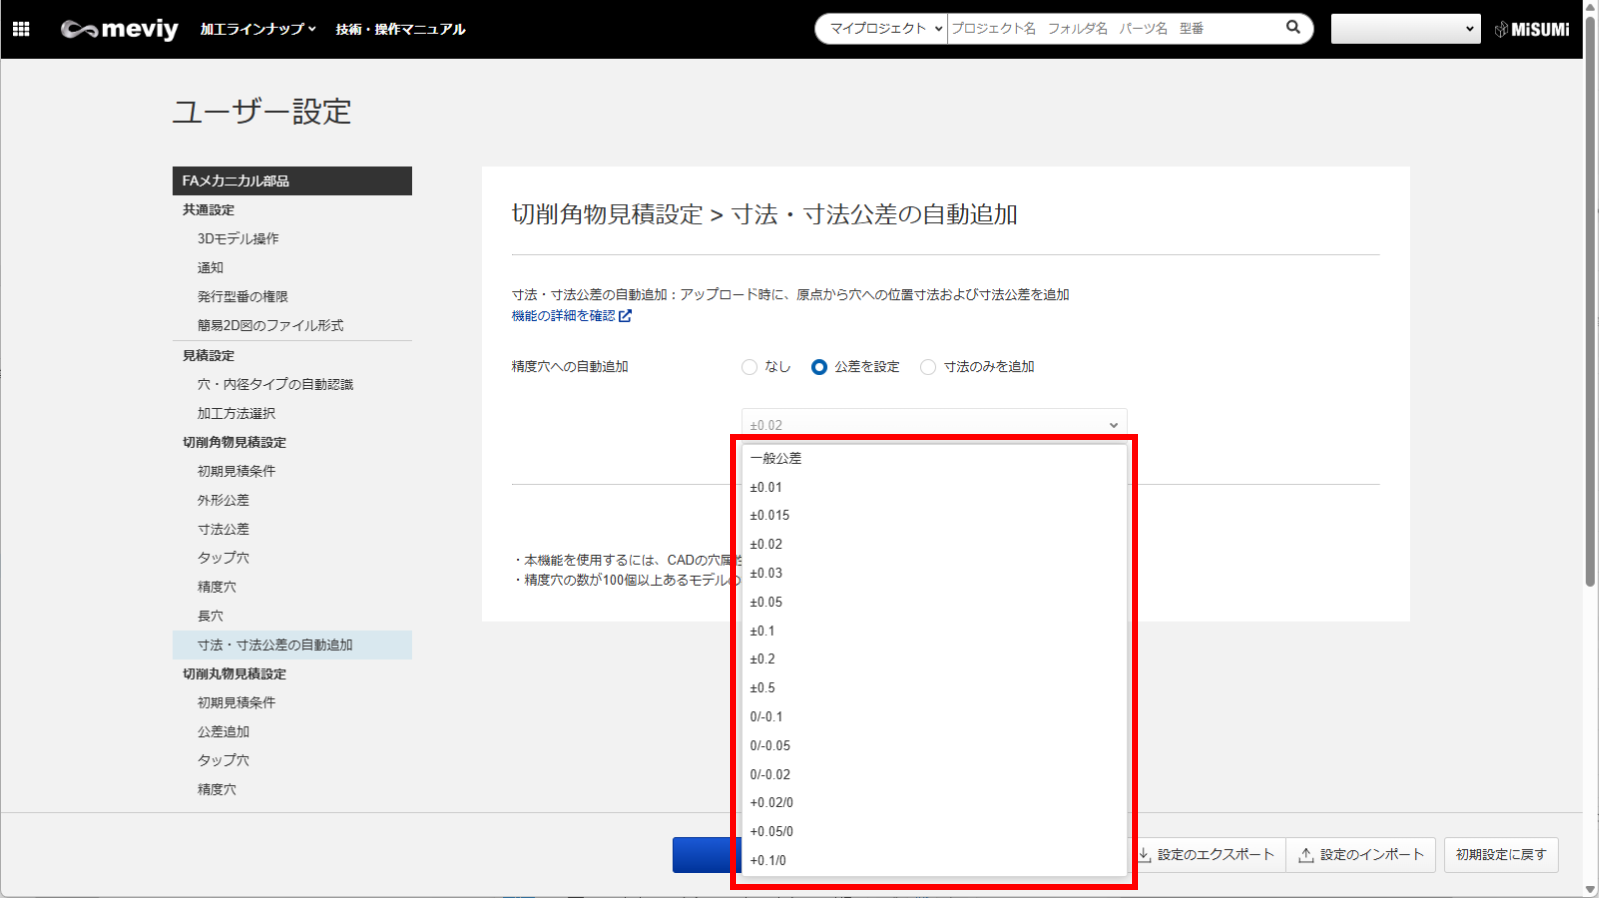Click the MISUMI logo

coord(1532,29)
